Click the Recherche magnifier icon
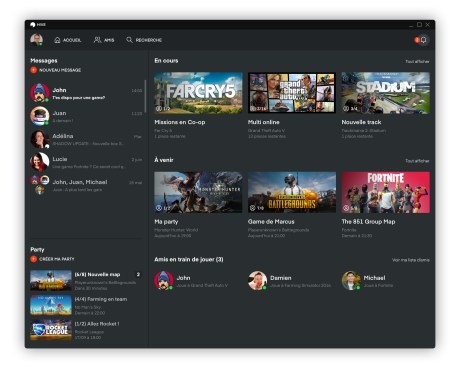 pos(129,40)
